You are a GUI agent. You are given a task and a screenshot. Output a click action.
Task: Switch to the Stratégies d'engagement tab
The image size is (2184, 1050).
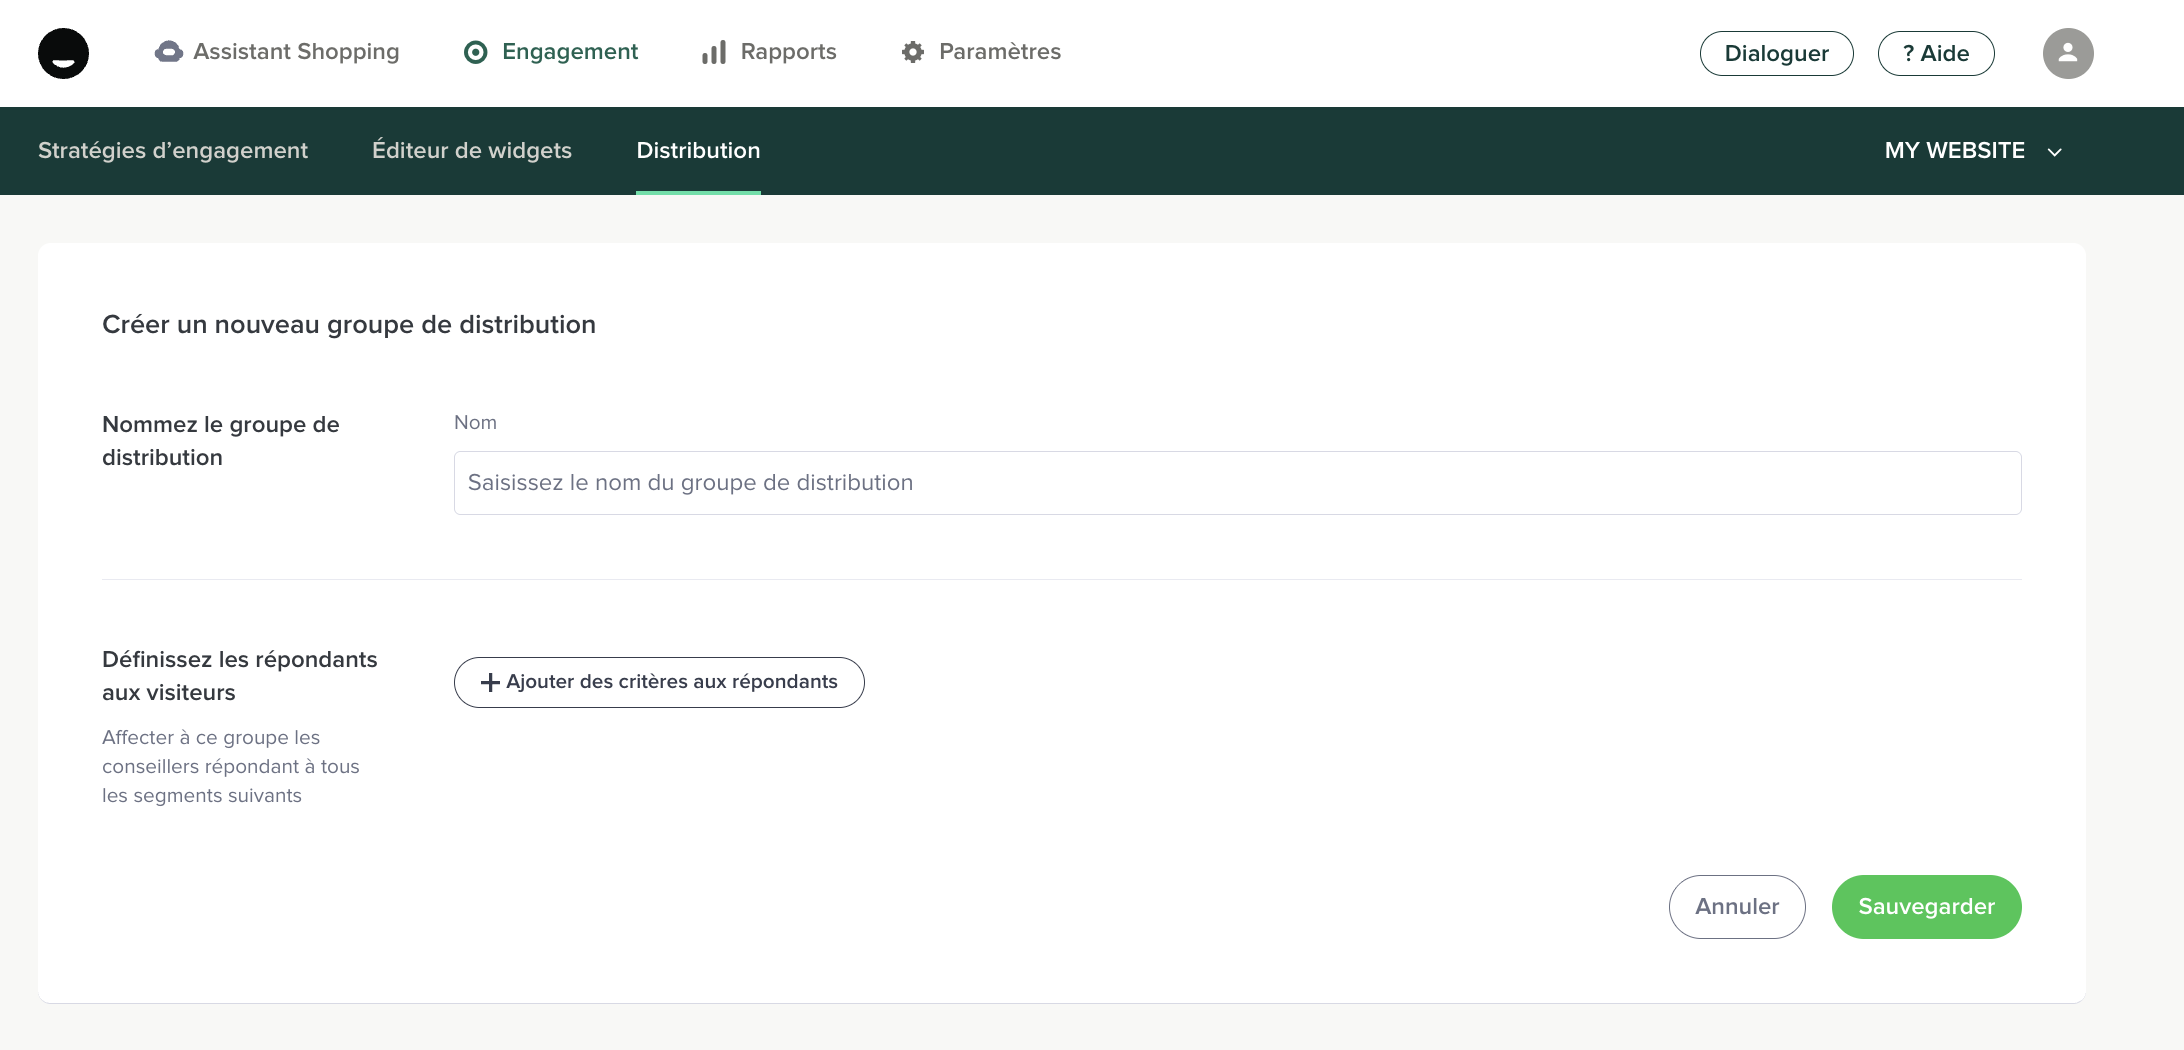(x=173, y=151)
